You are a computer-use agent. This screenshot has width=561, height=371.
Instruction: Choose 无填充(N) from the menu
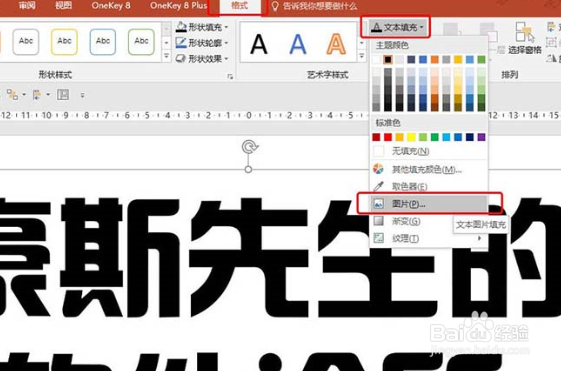tap(429, 151)
